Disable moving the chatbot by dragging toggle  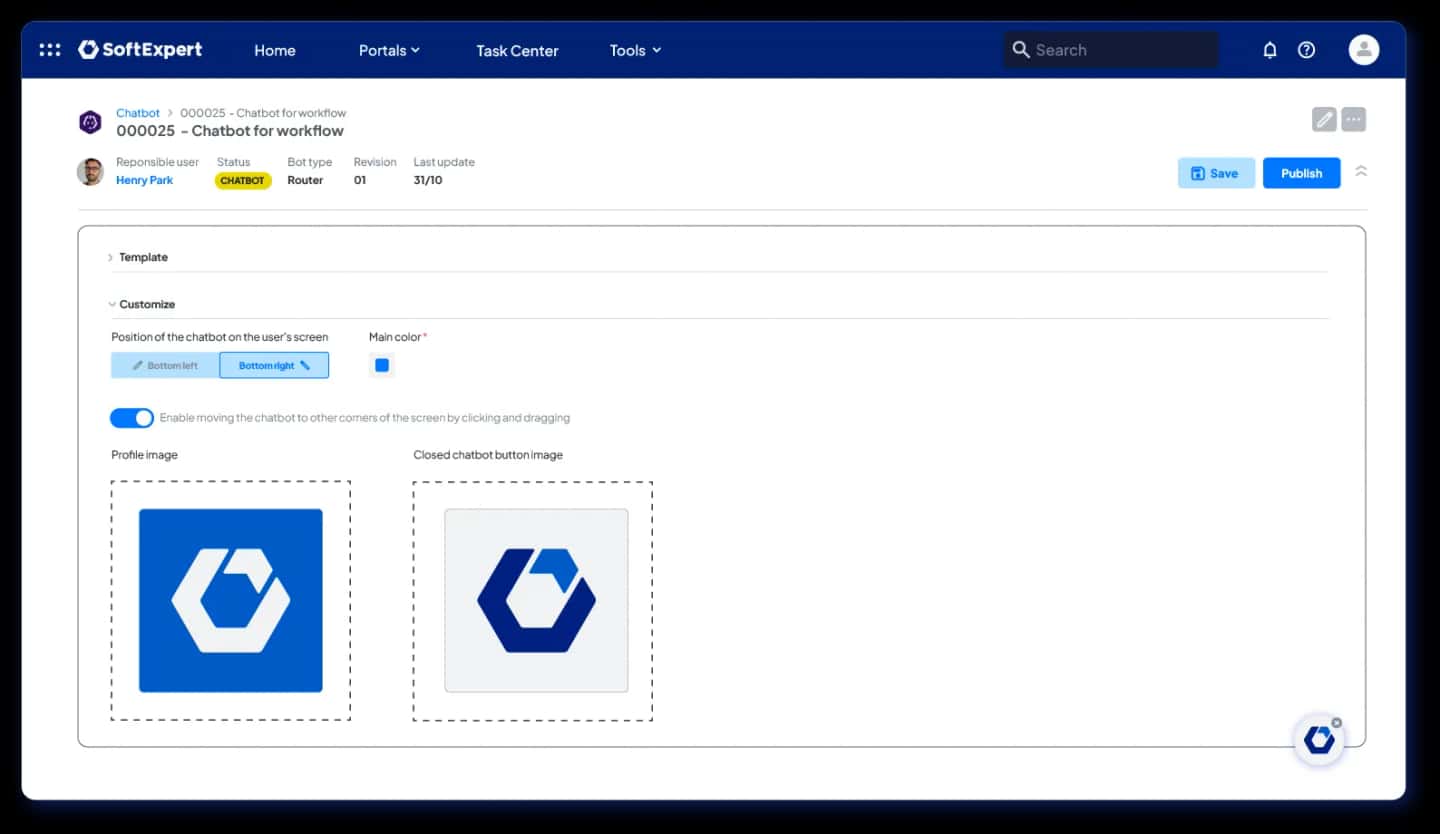(x=132, y=418)
